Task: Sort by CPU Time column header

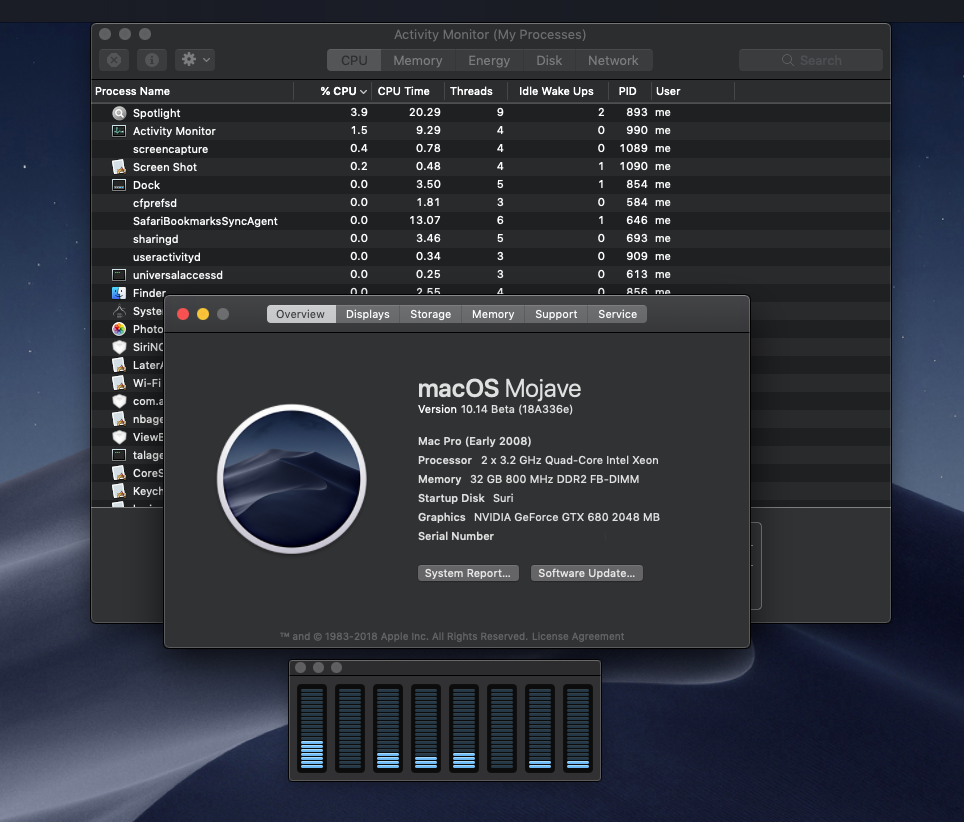Action: [x=408, y=91]
